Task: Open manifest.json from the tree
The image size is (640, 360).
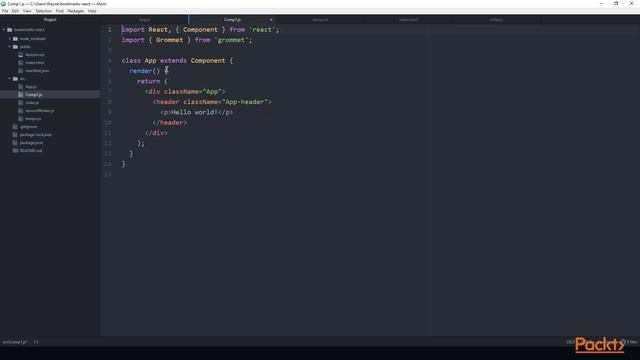Action: point(37,71)
